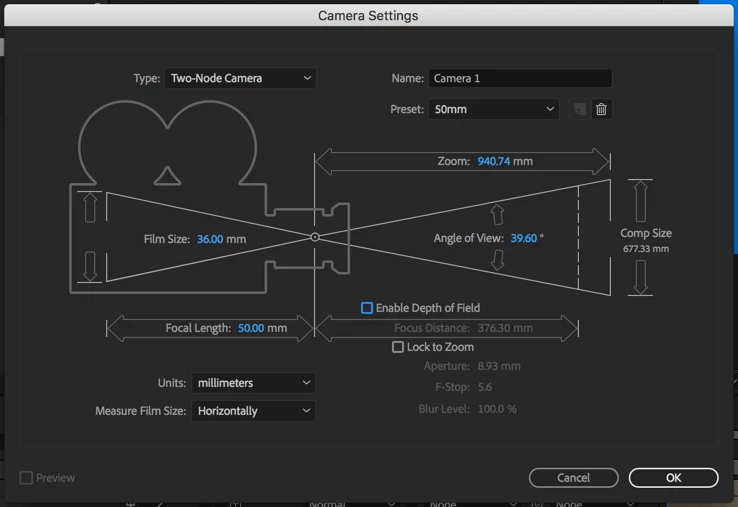
Task: Enable Depth of Field checkbox
Action: tap(367, 308)
